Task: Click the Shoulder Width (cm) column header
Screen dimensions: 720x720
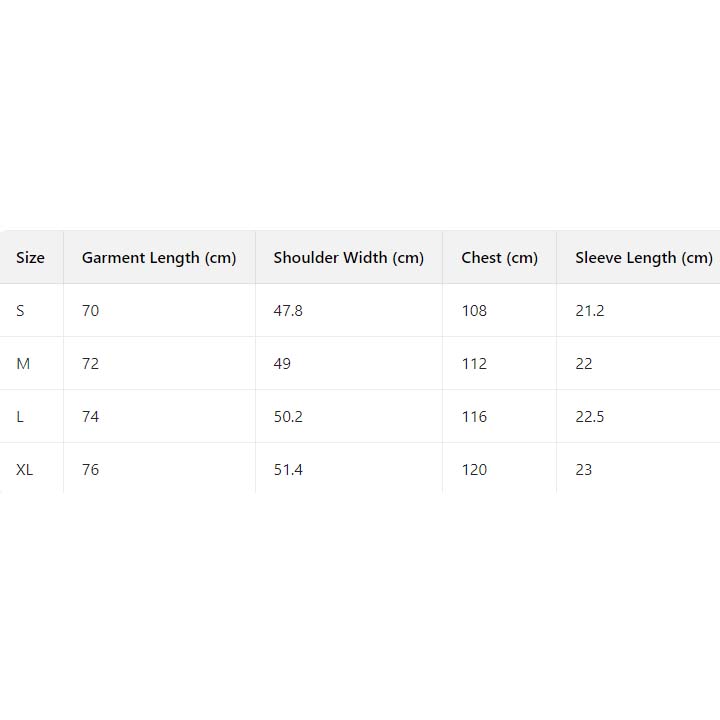Action: (348, 258)
